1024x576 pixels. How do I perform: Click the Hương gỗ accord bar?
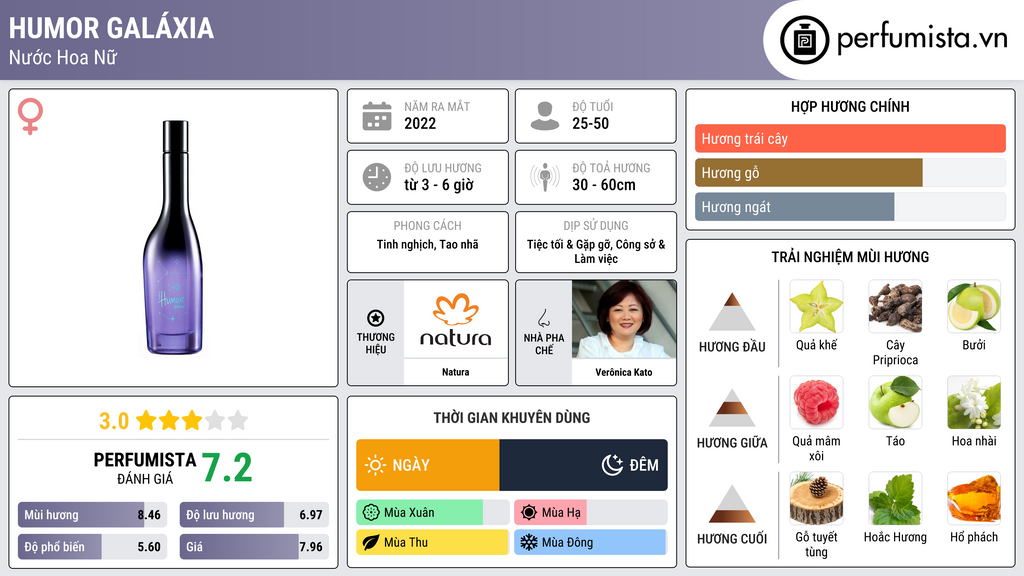click(x=850, y=172)
